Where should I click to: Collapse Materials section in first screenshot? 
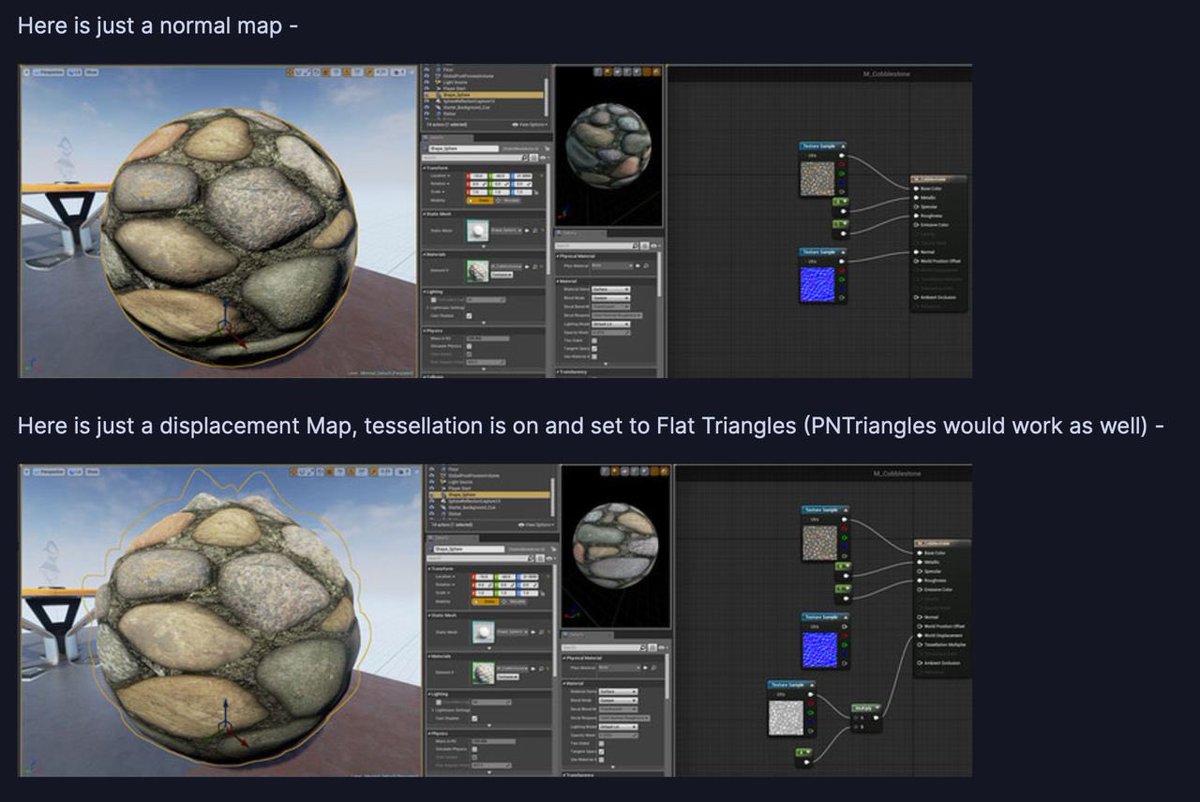[424, 255]
